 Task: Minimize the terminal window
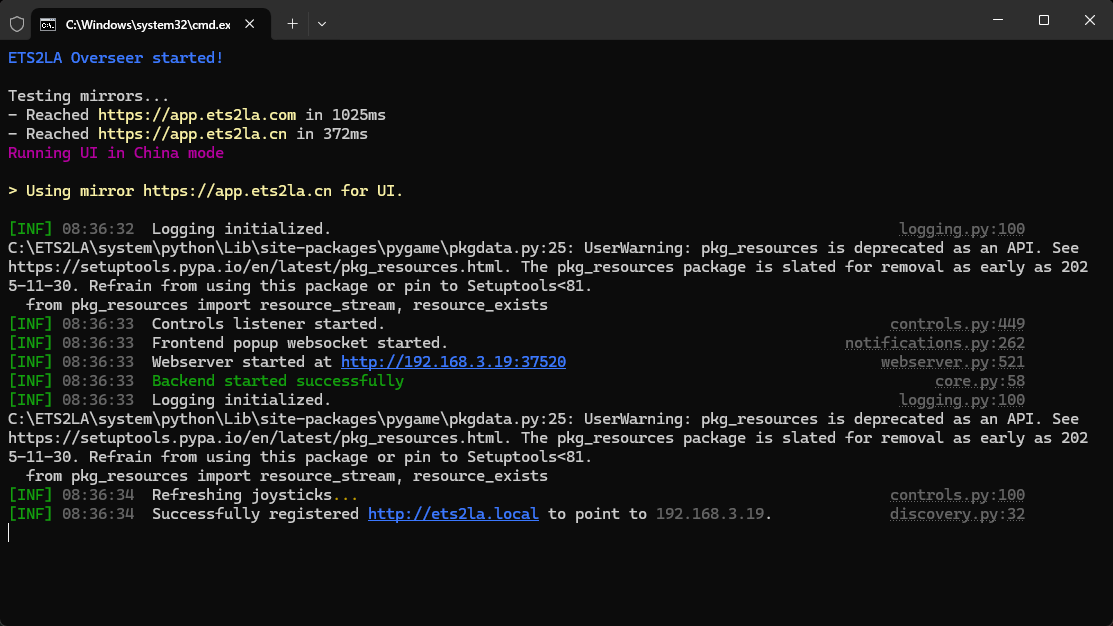(x=997, y=21)
